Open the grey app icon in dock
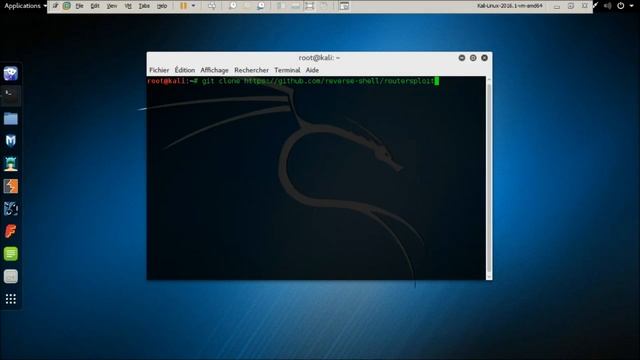The image size is (640, 360). click(11, 276)
